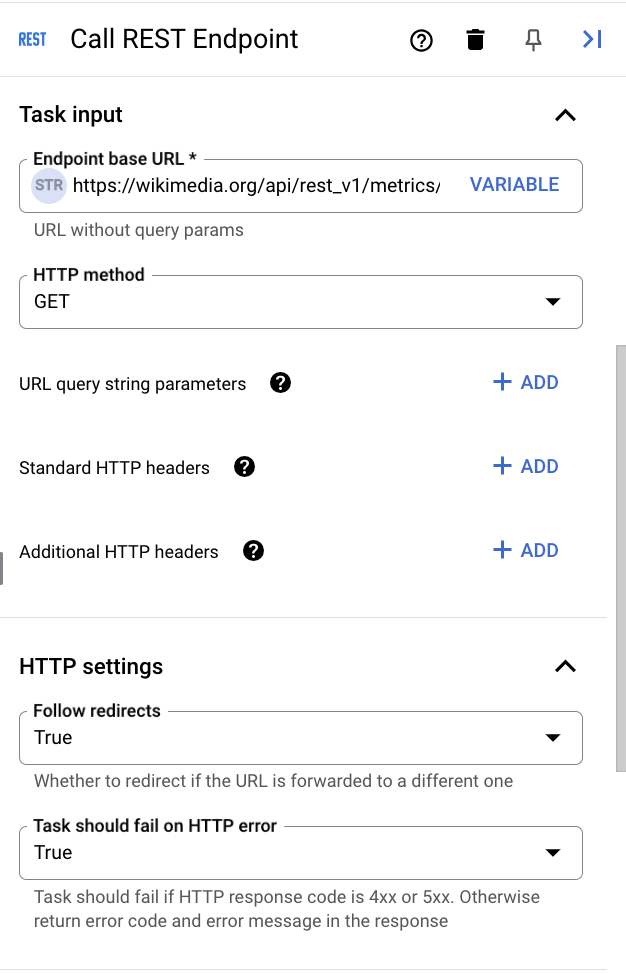The width and height of the screenshot is (626, 974).
Task: Open help tooltip for Standard HTTP headers
Action: [x=244, y=467]
